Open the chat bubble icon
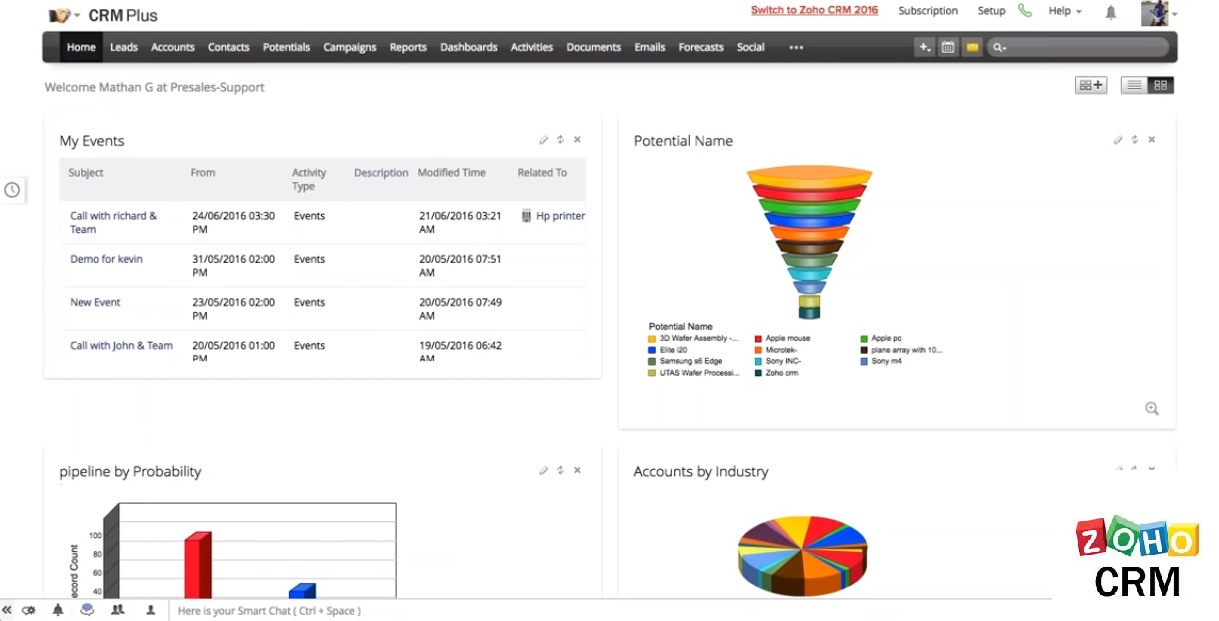 (87, 609)
